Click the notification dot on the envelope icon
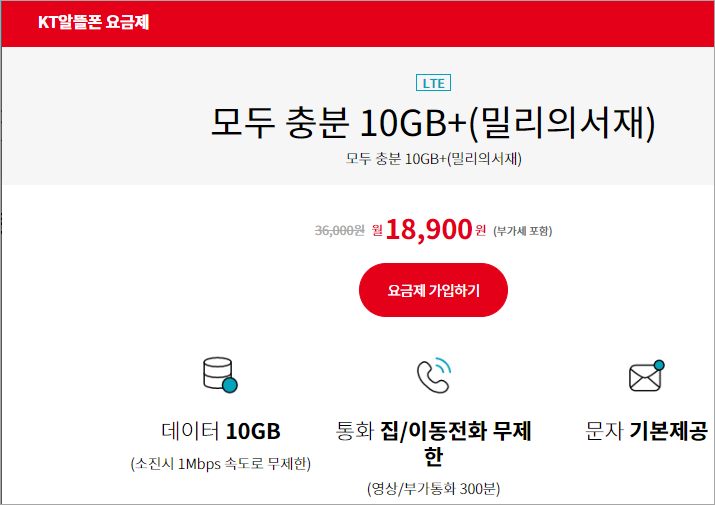This screenshot has height=505, width=715. 659,365
